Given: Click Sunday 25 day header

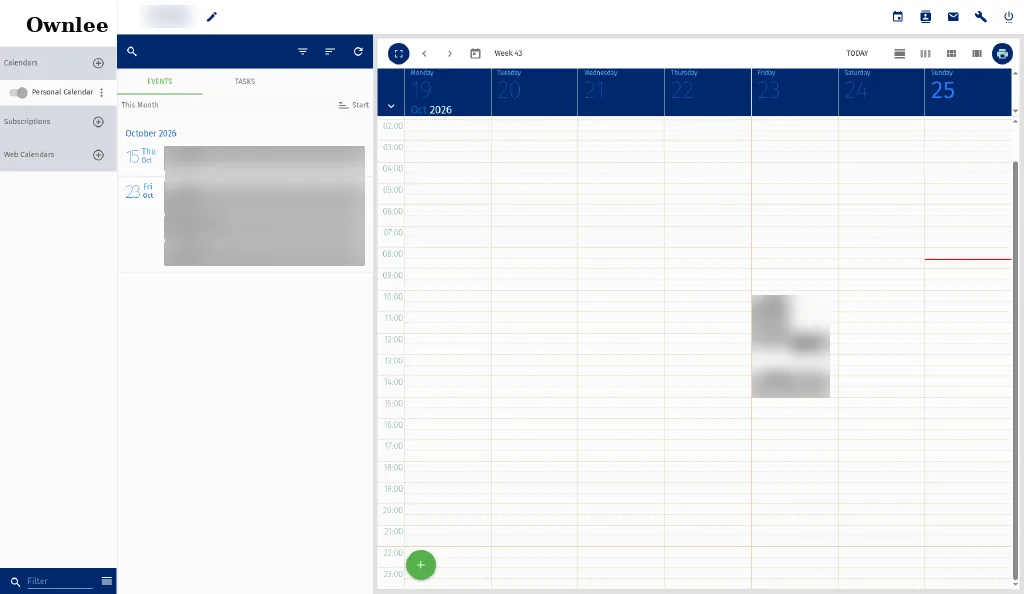Looking at the screenshot, I should tap(968, 92).
